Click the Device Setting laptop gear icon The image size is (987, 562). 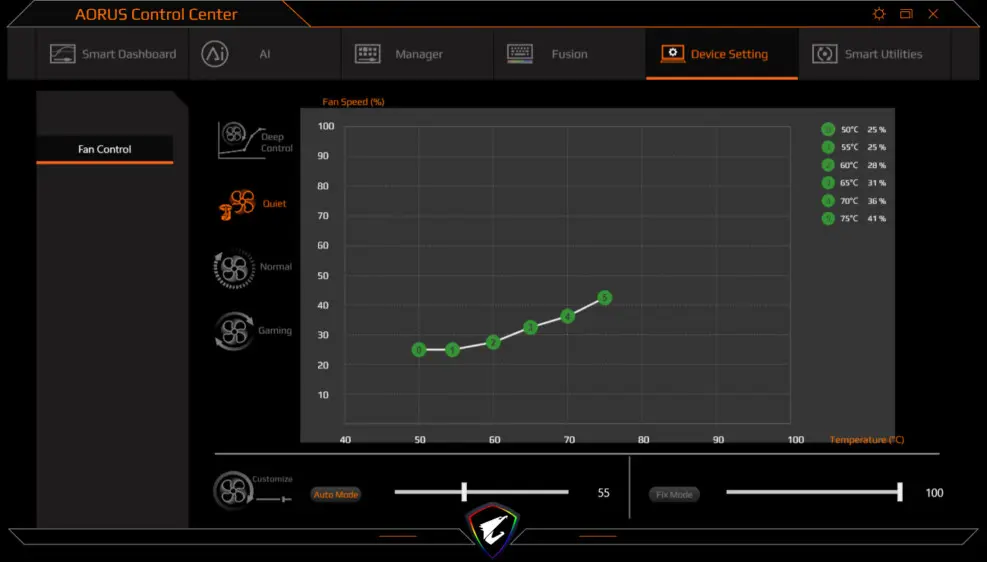pos(672,53)
